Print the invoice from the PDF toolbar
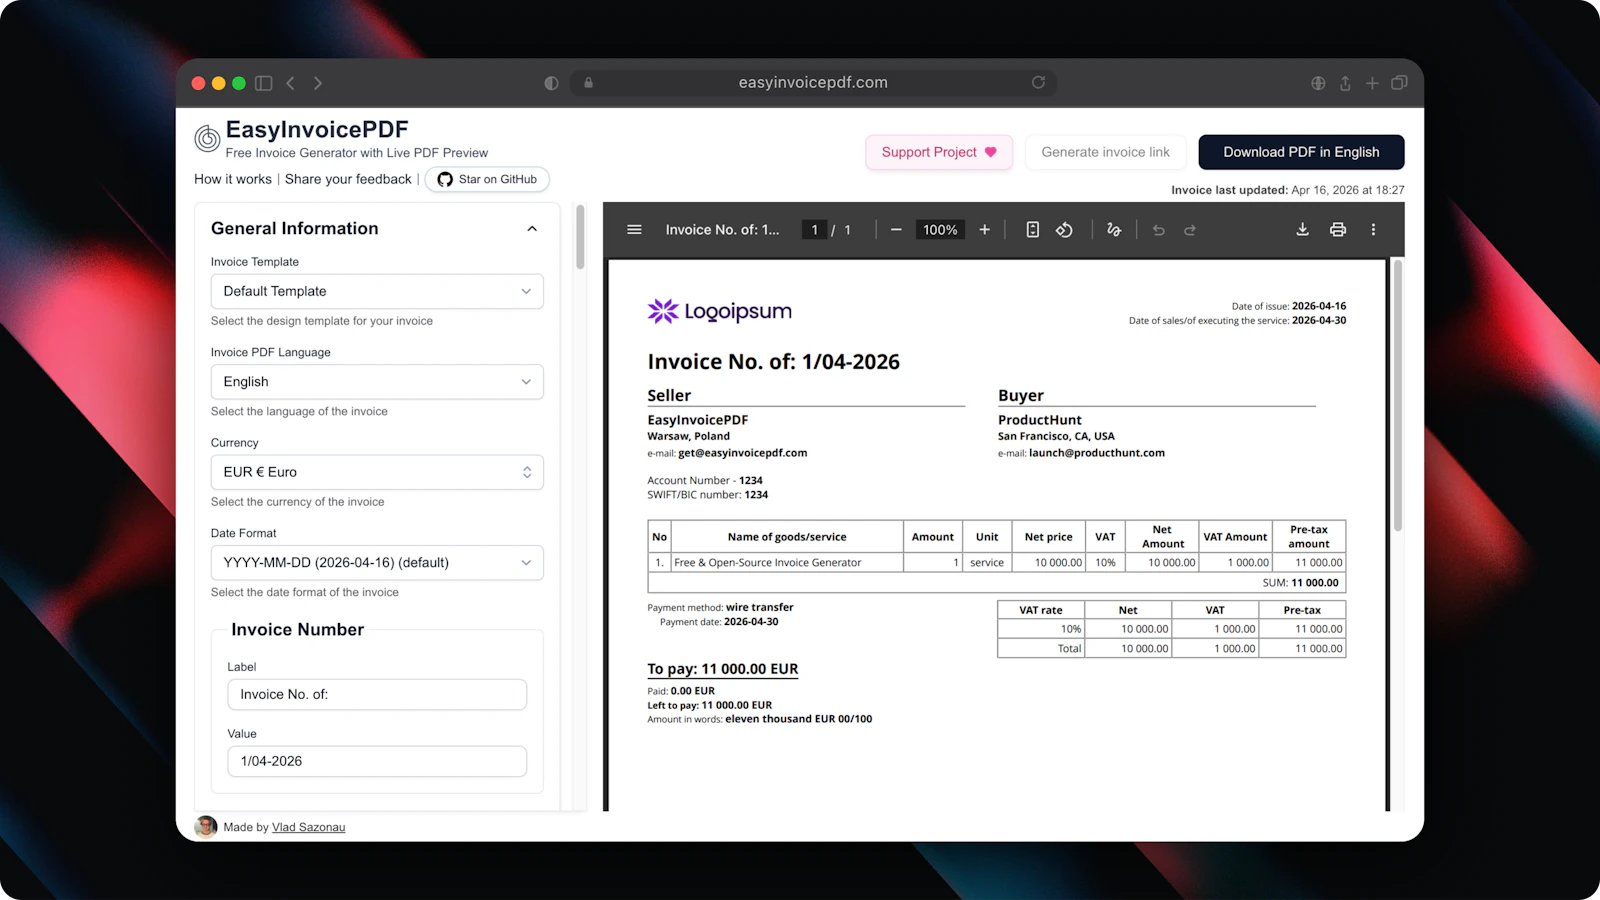The height and width of the screenshot is (900, 1600). tap(1338, 229)
